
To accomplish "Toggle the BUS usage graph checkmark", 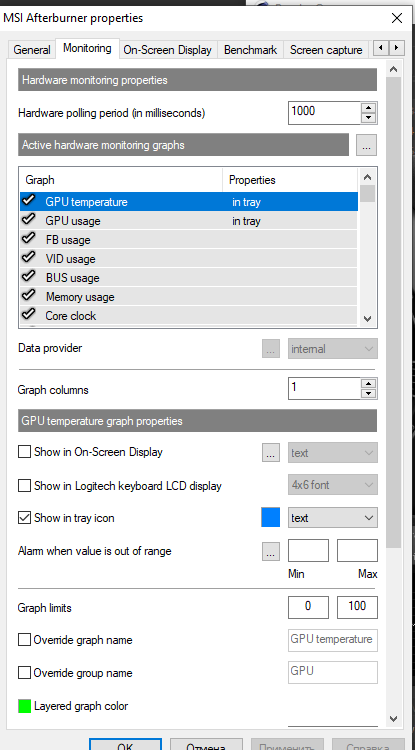I will [29, 277].
